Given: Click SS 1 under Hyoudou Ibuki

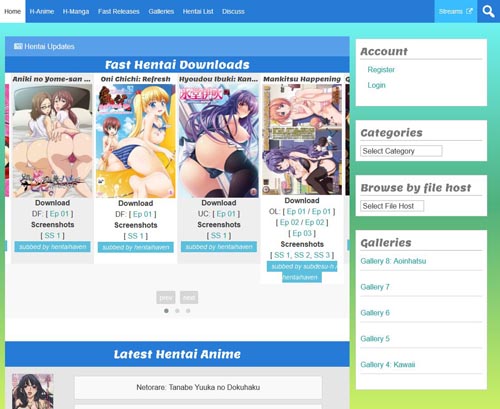Looking at the screenshot, I should point(219,236).
